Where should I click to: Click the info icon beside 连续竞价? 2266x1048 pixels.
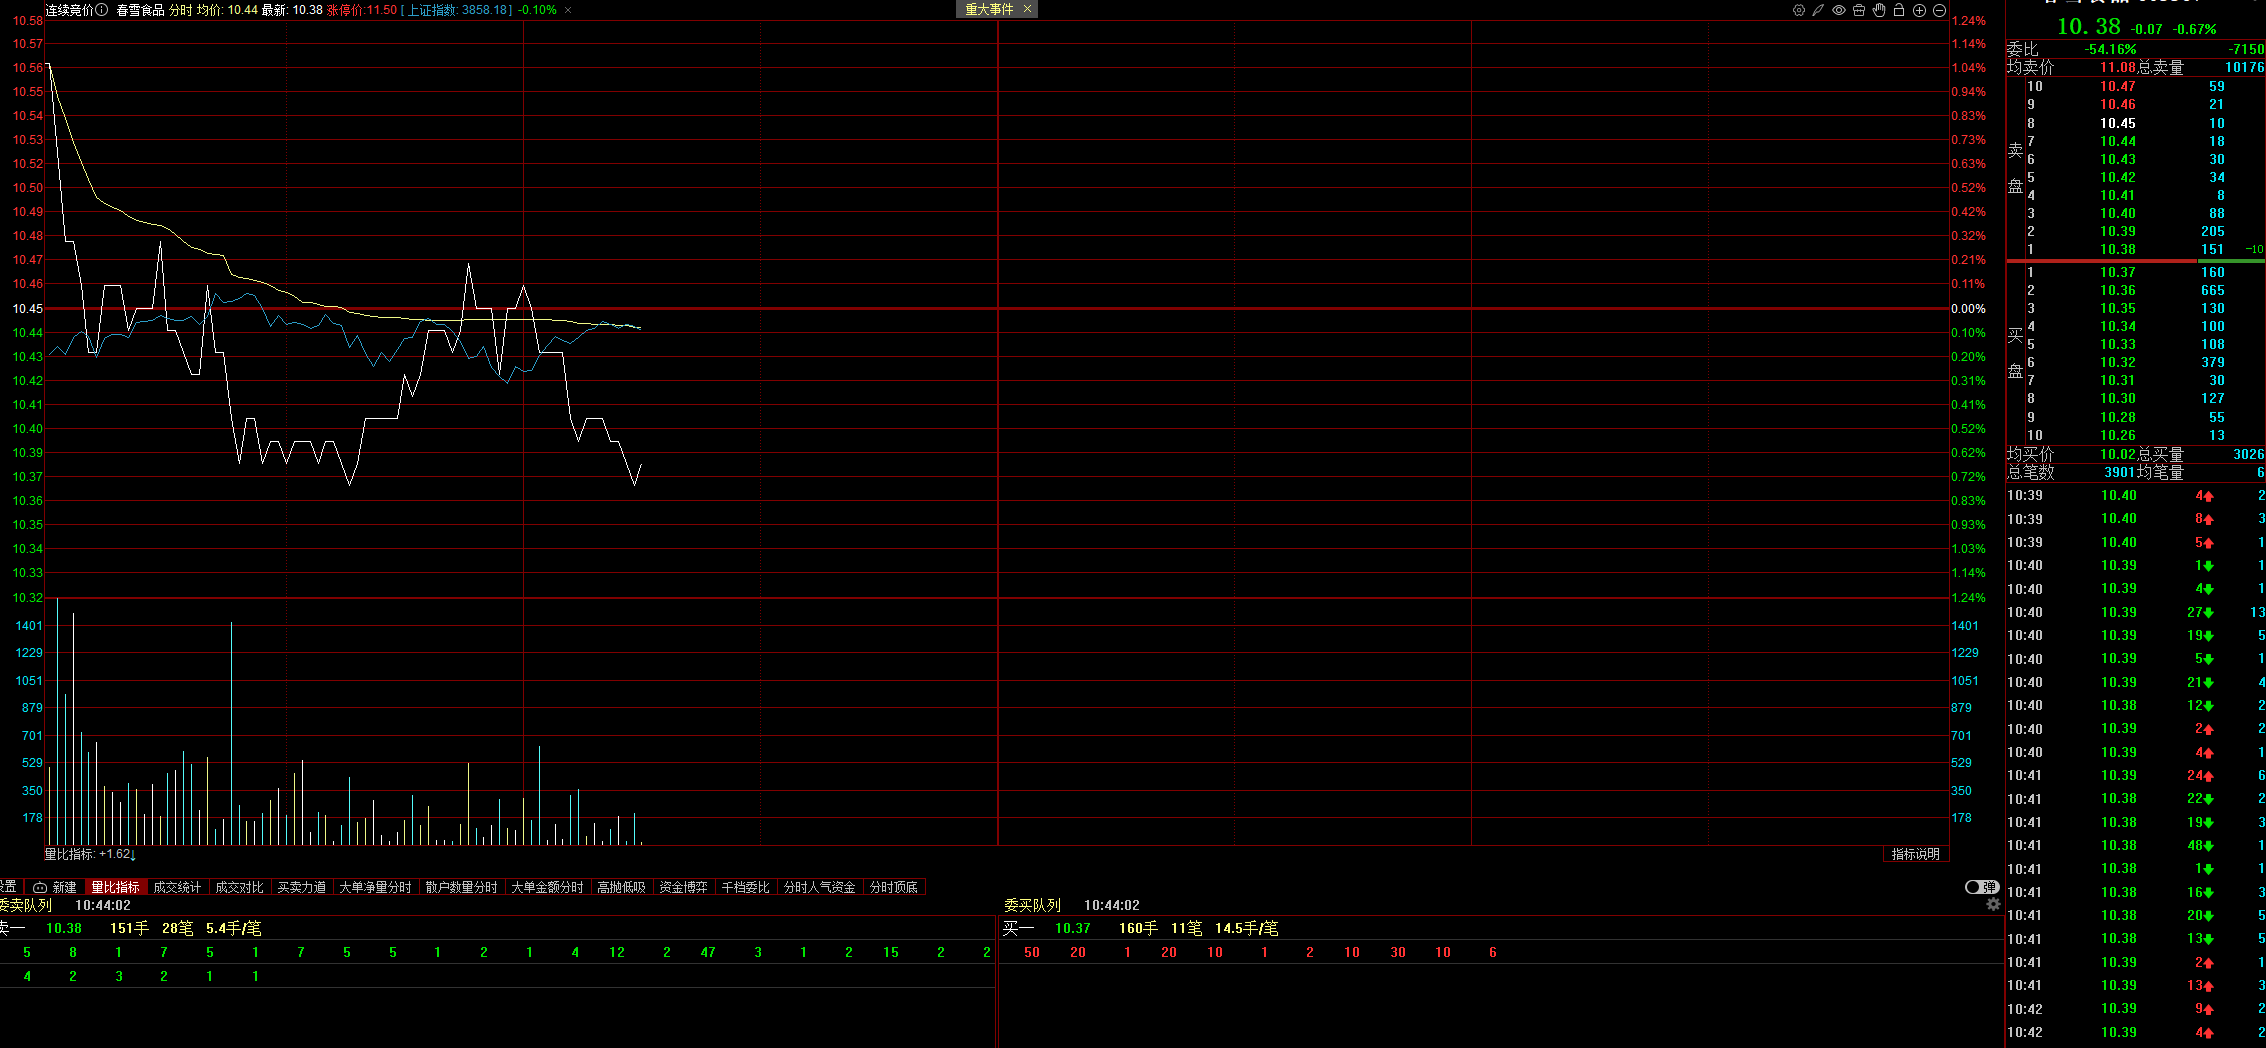pos(102,10)
